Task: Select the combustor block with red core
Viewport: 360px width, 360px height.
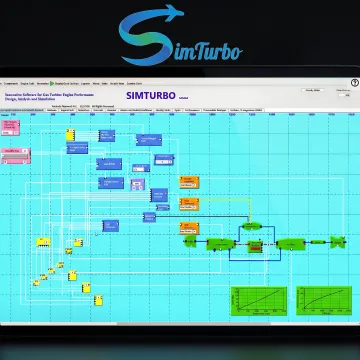Action: [x=255, y=246]
